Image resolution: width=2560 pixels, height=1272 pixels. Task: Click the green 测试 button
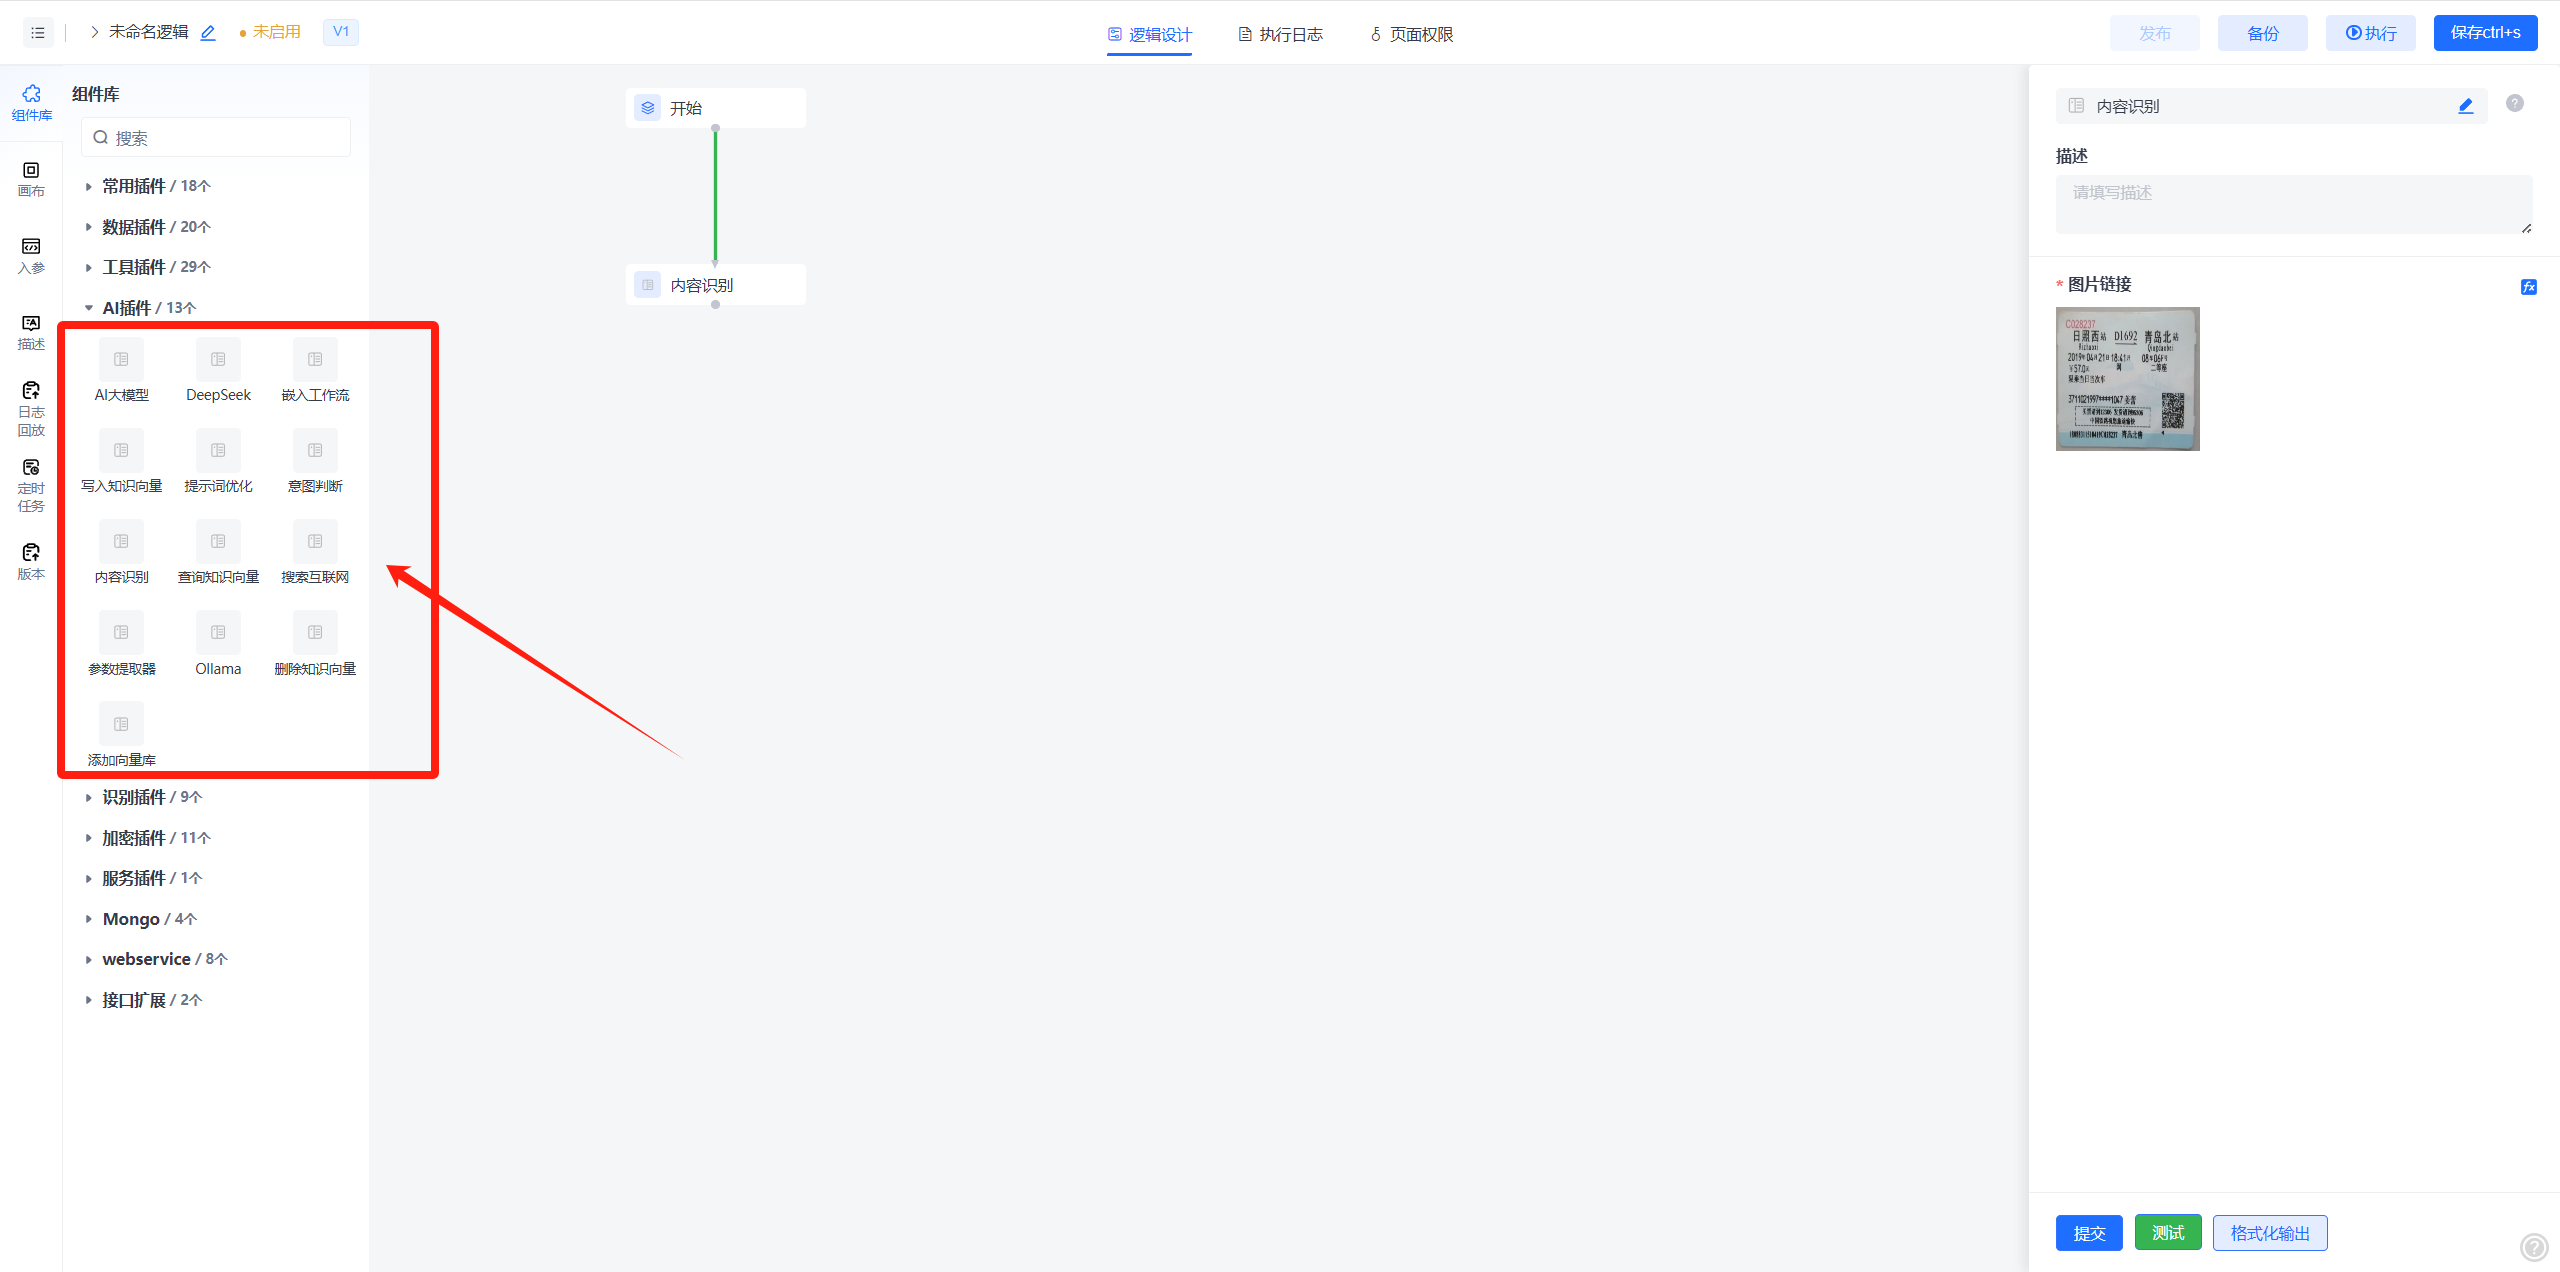pos(2167,1233)
